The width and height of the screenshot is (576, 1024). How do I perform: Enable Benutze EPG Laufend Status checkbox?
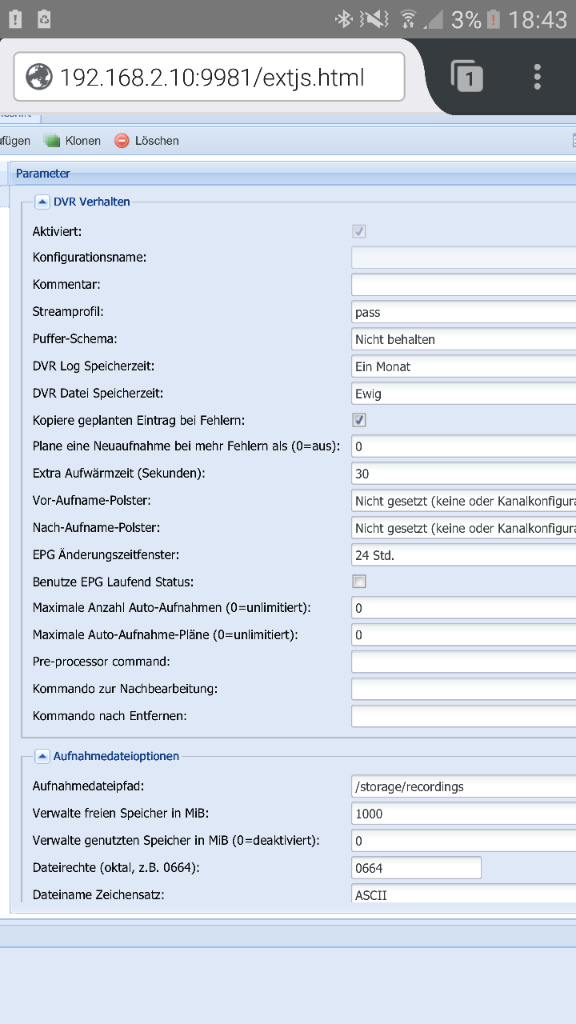point(359,581)
